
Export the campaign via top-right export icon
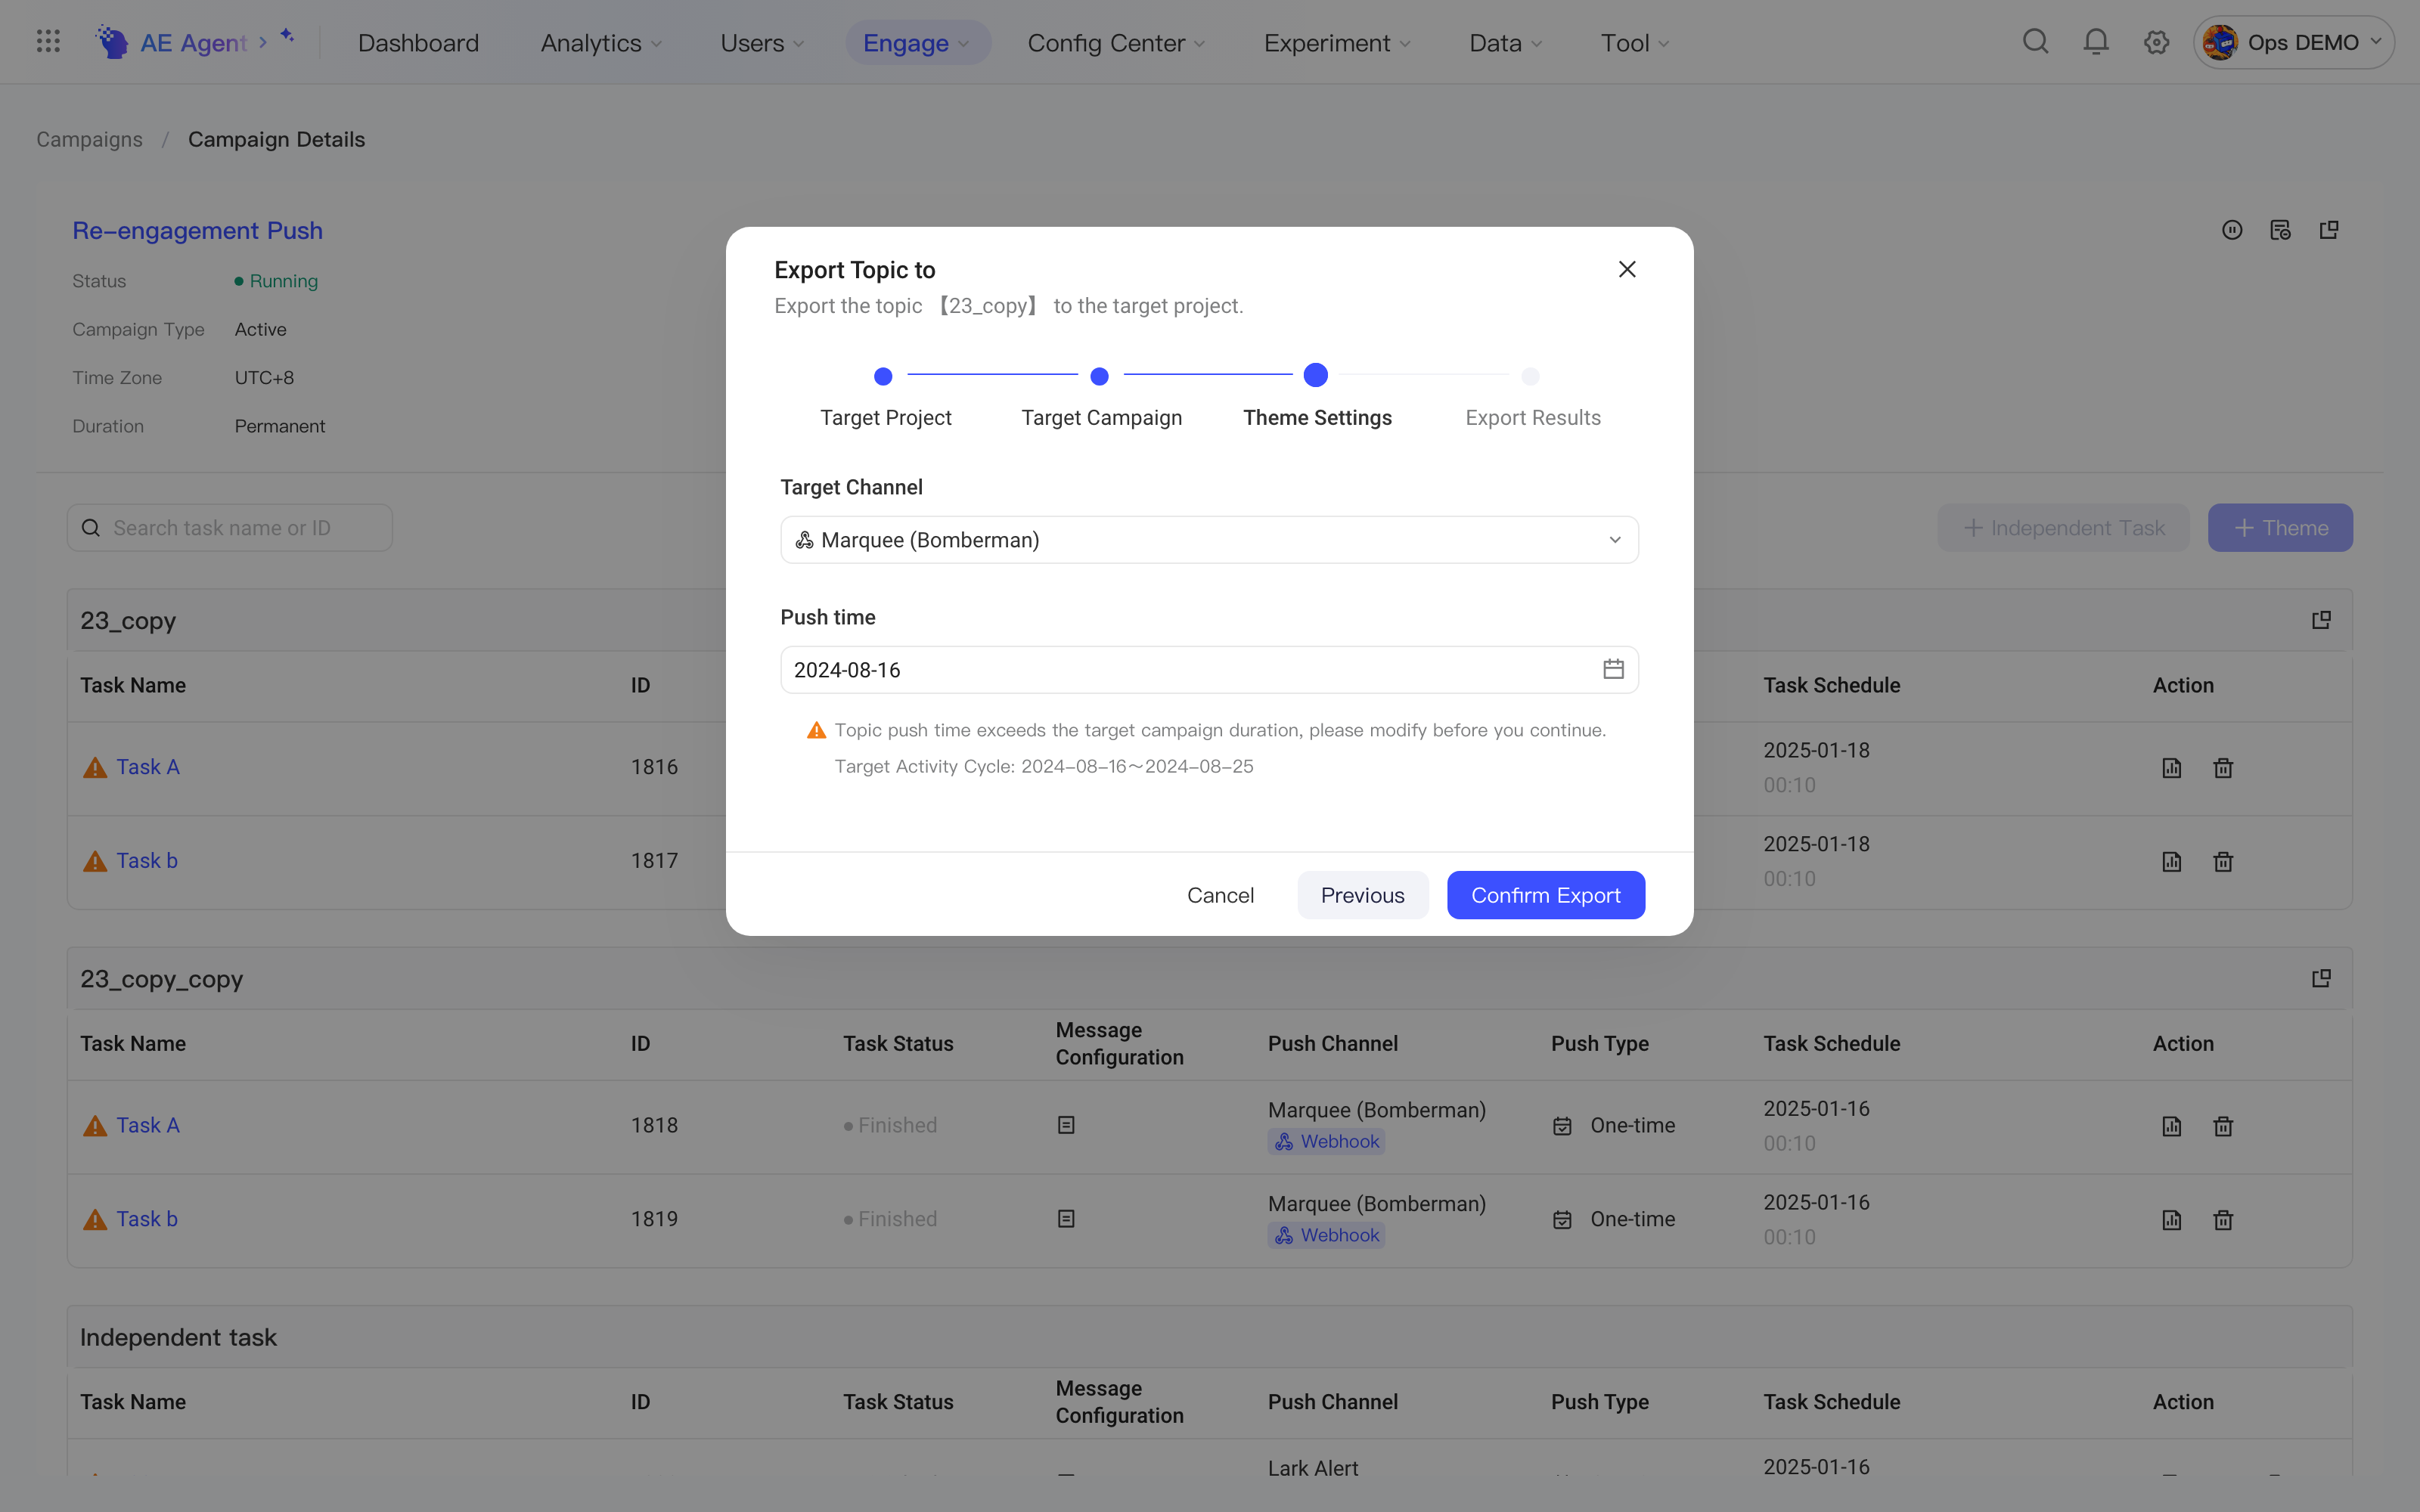(x=2329, y=230)
